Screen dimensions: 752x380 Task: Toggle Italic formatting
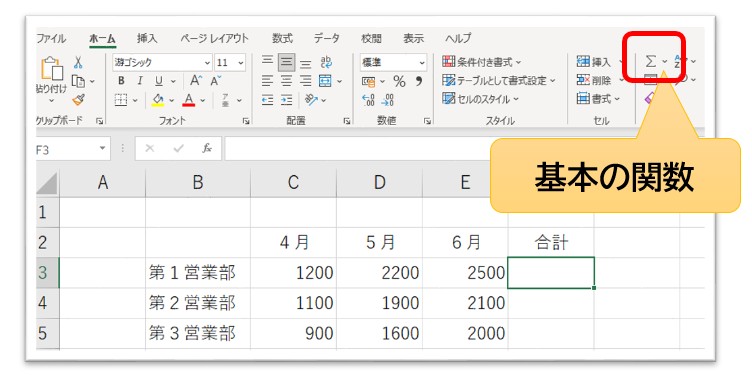[140, 81]
